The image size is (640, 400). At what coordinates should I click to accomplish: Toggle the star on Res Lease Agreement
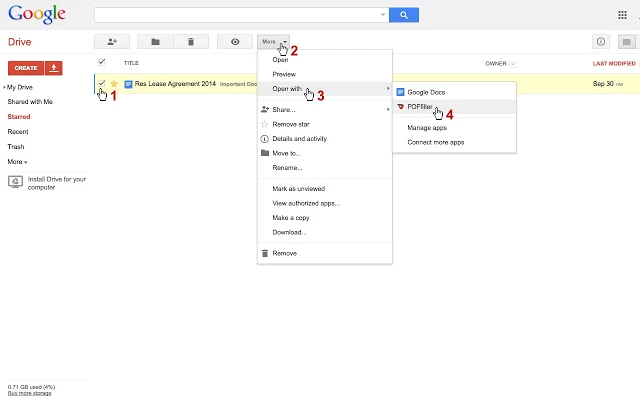pos(114,84)
